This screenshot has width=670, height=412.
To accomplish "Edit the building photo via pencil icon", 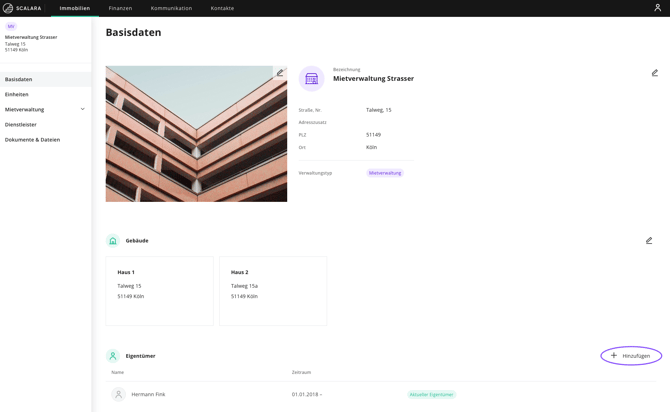I will tap(280, 73).
